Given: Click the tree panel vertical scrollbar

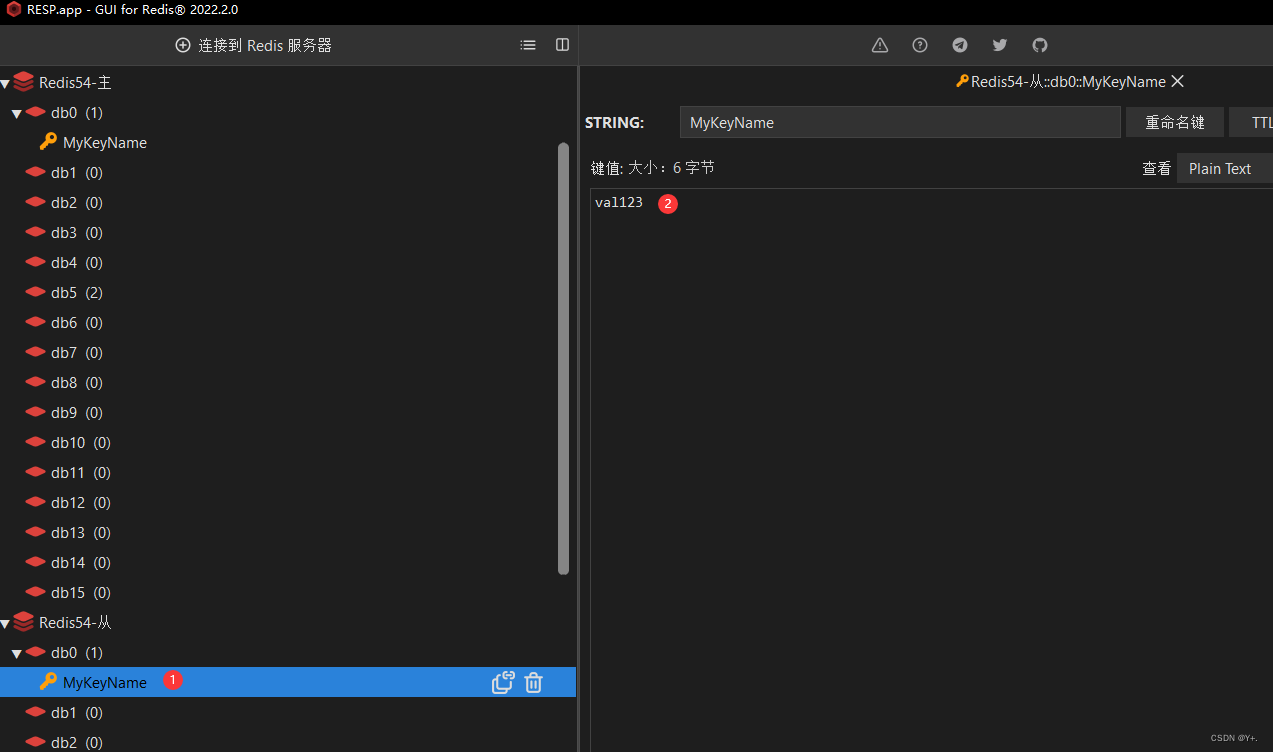Looking at the screenshot, I should 563,358.
